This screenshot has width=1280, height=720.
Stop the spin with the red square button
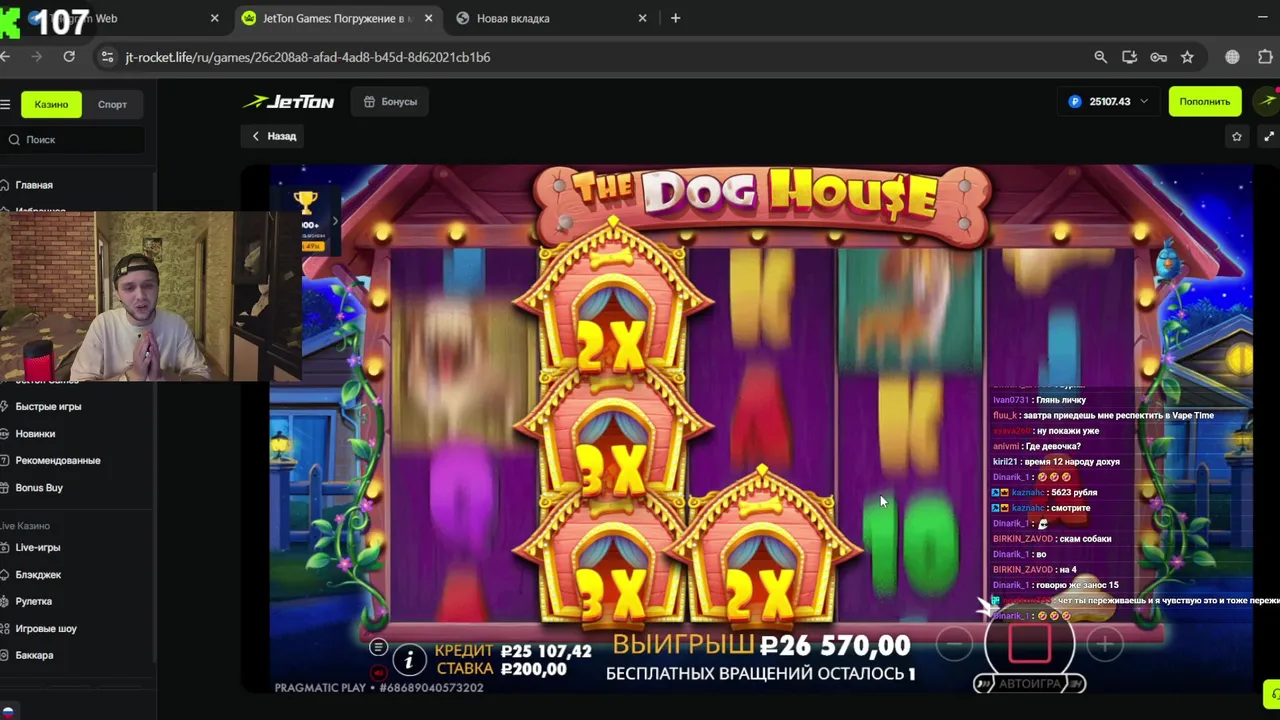click(1029, 645)
